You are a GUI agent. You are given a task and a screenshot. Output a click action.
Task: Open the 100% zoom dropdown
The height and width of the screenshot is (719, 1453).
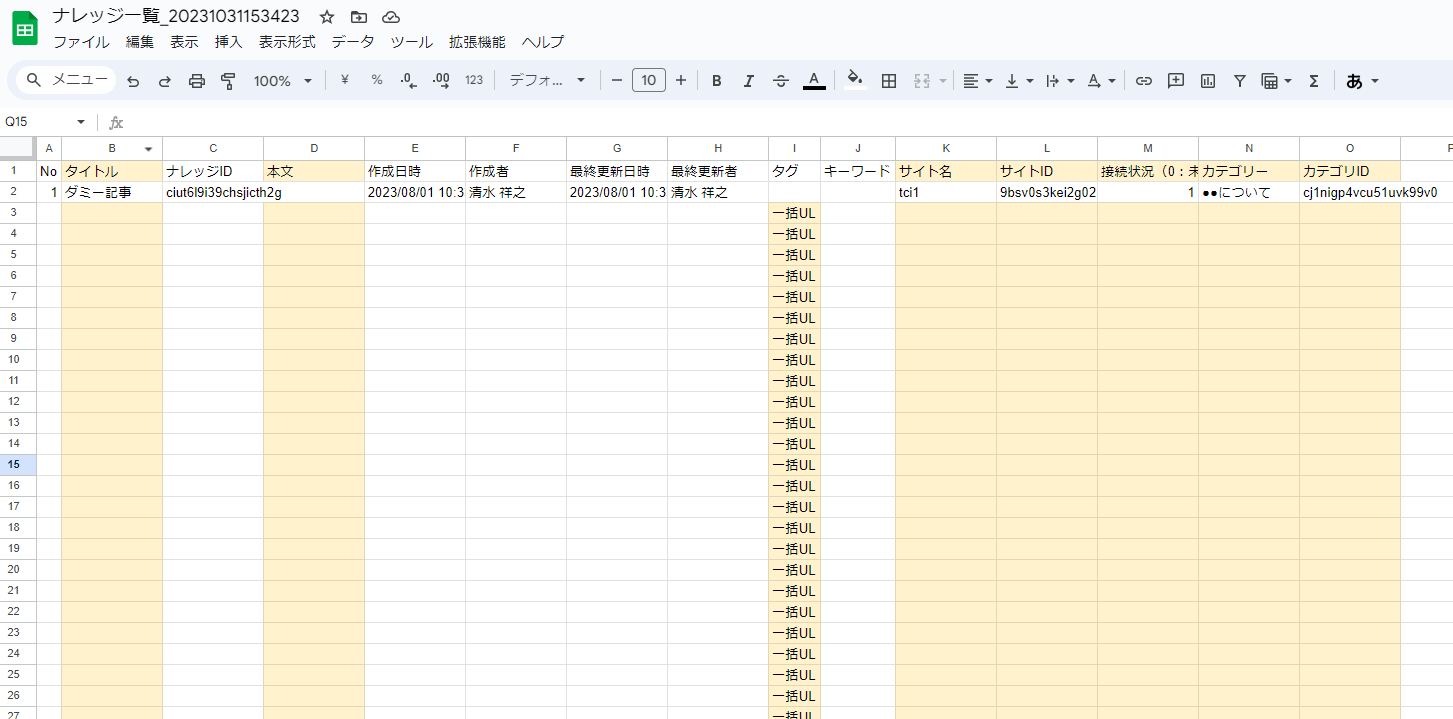pyautogui.click(x=282, y=81)
